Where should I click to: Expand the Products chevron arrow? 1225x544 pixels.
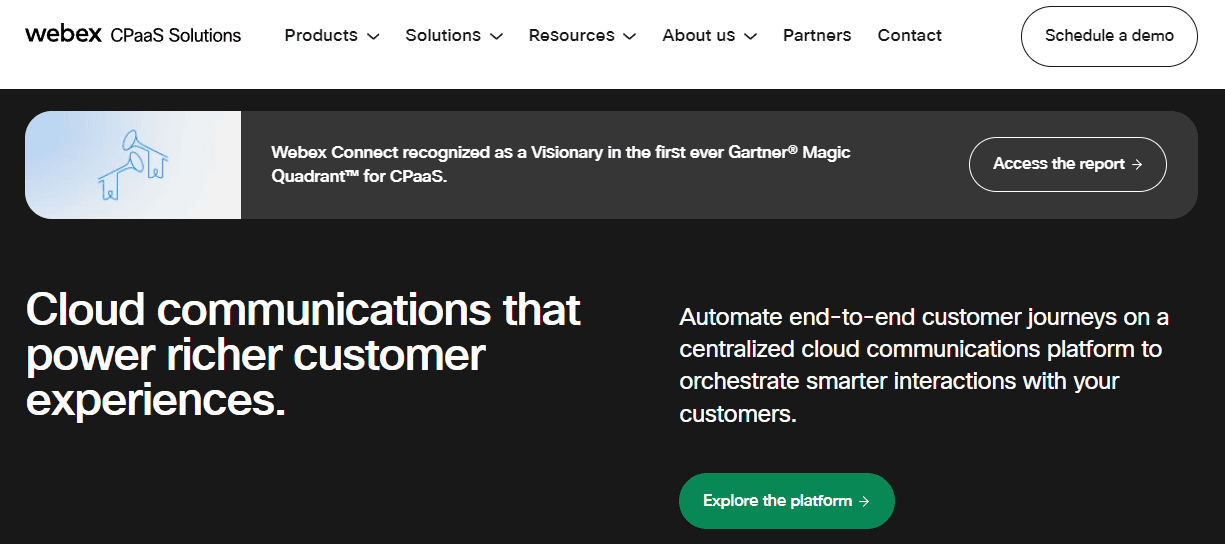point(373,36)
